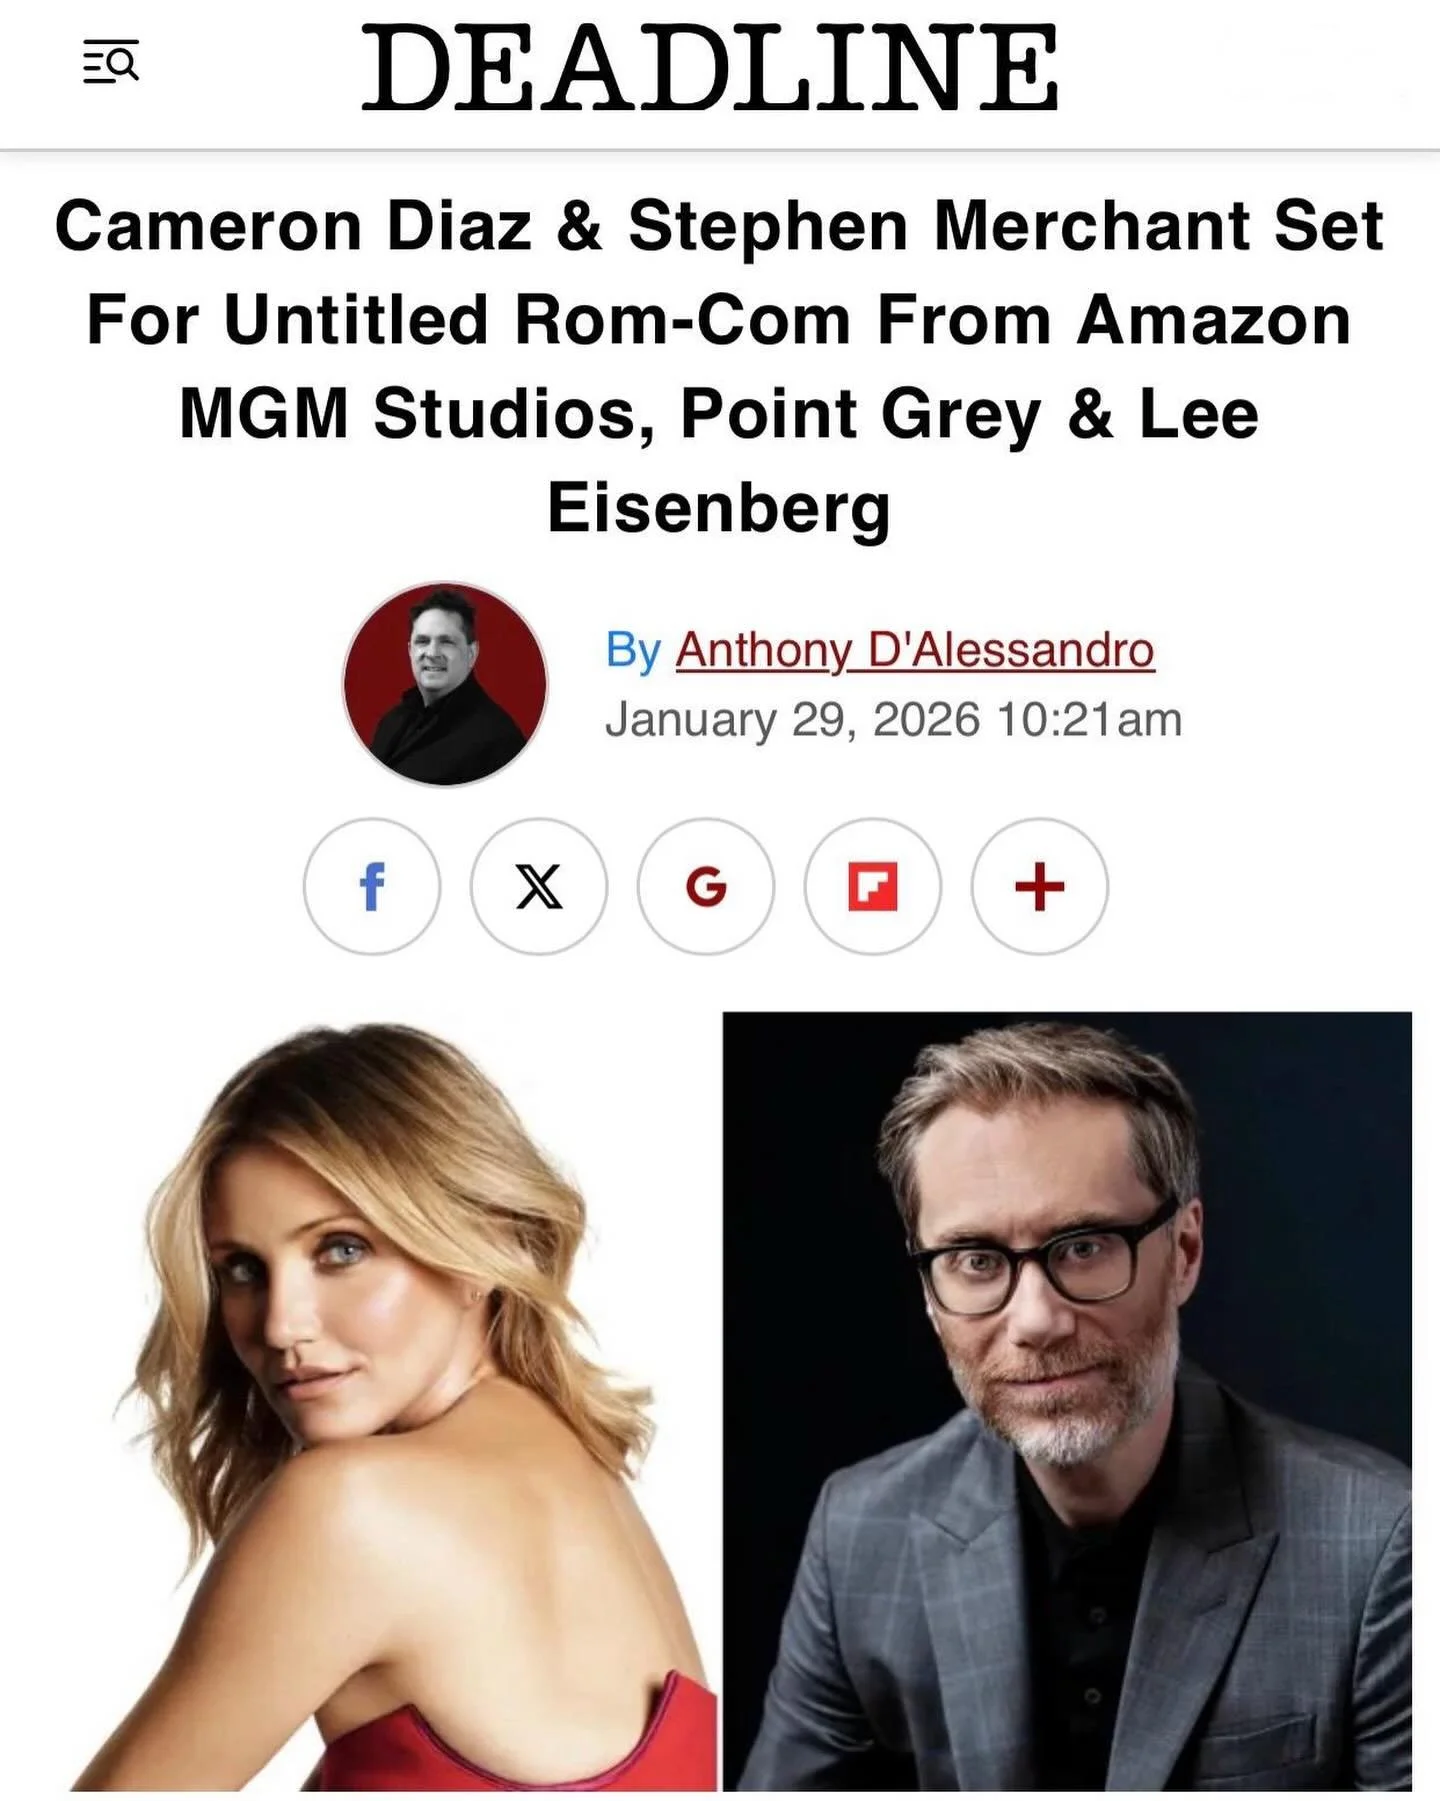Open the menu and search icon

(x=110, y=62)
